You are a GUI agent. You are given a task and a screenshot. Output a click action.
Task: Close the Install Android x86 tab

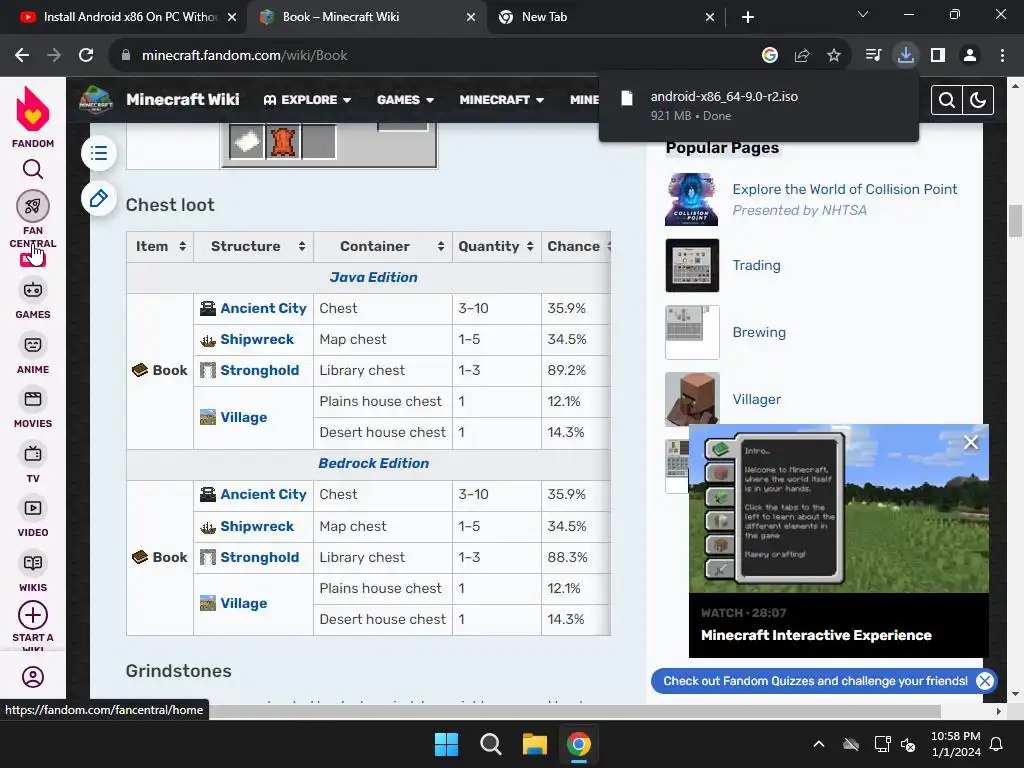tap(232, 17)
